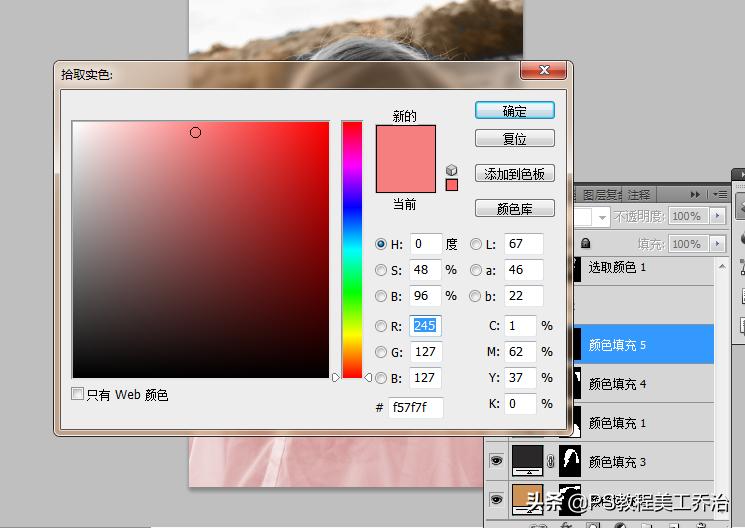
Task: Click the hue slider's right triangle marker
Action: pos(368,377)
